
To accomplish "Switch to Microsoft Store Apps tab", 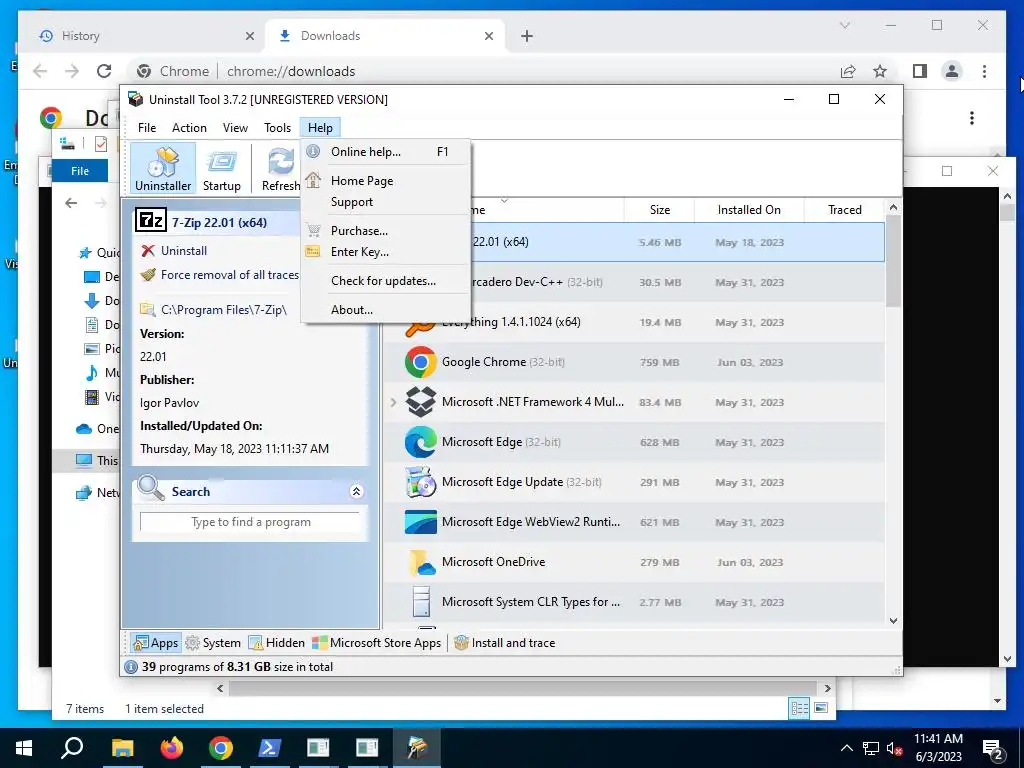I will 377,643.
